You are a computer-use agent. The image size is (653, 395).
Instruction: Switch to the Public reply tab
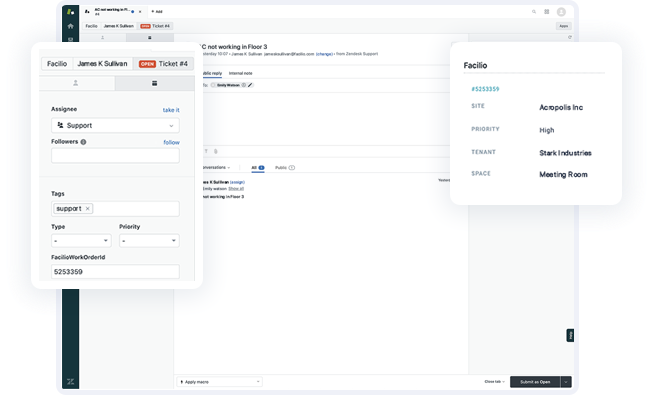pyautogui.click(x=212, y=73)
